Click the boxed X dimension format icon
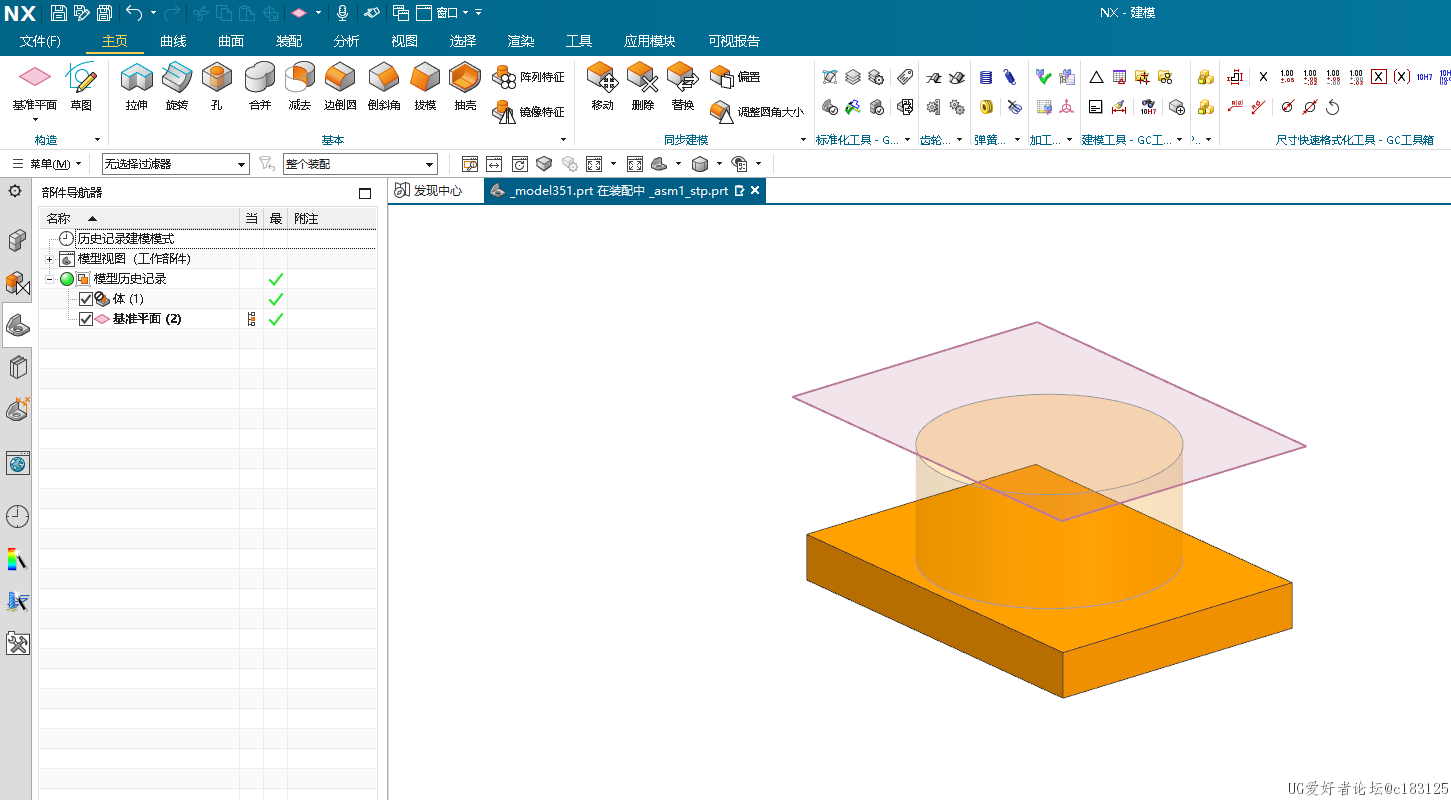1451x800 pixels. click(1379, 77)
